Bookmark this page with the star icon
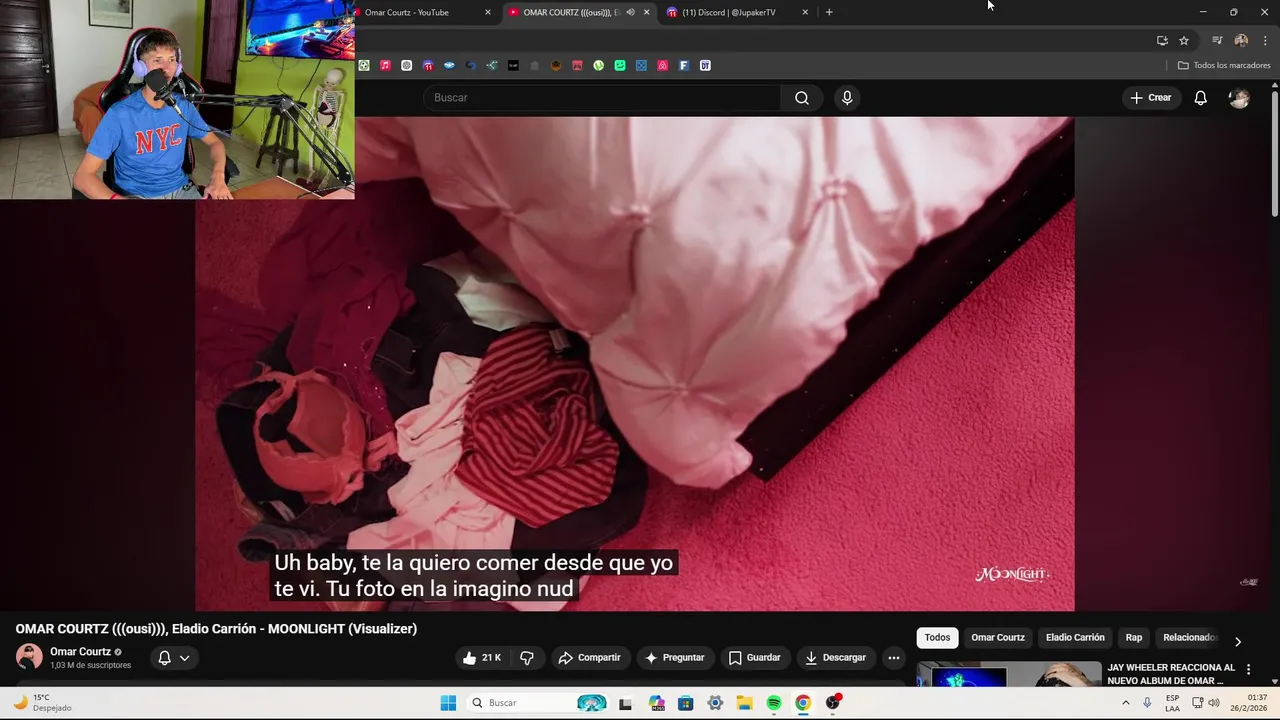This screenshot has height=720, width=1280. [1184, 41]
